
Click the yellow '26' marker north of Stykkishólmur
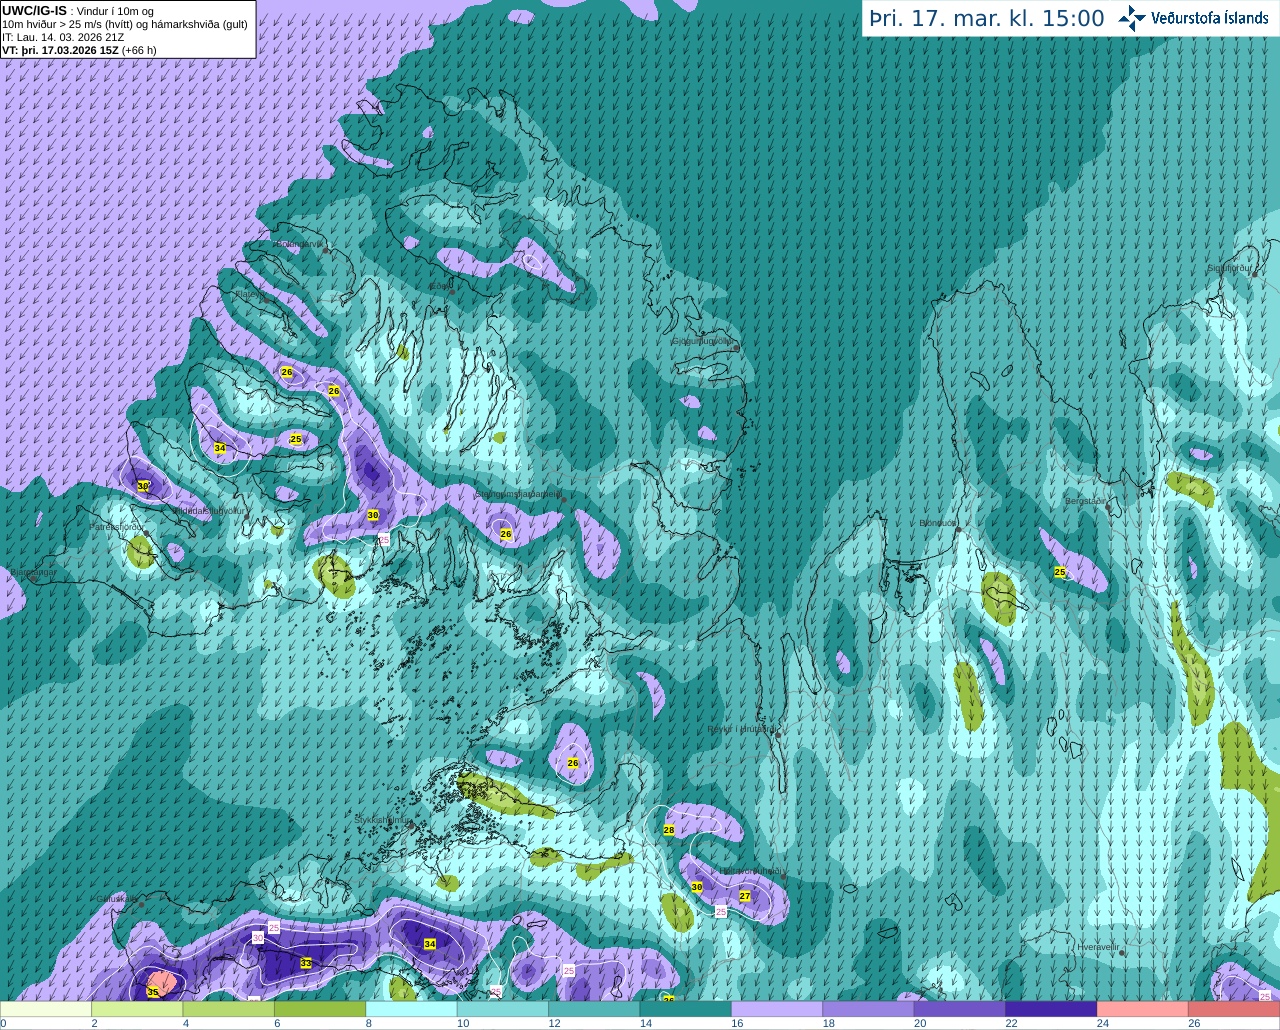(x=573, y=763)
